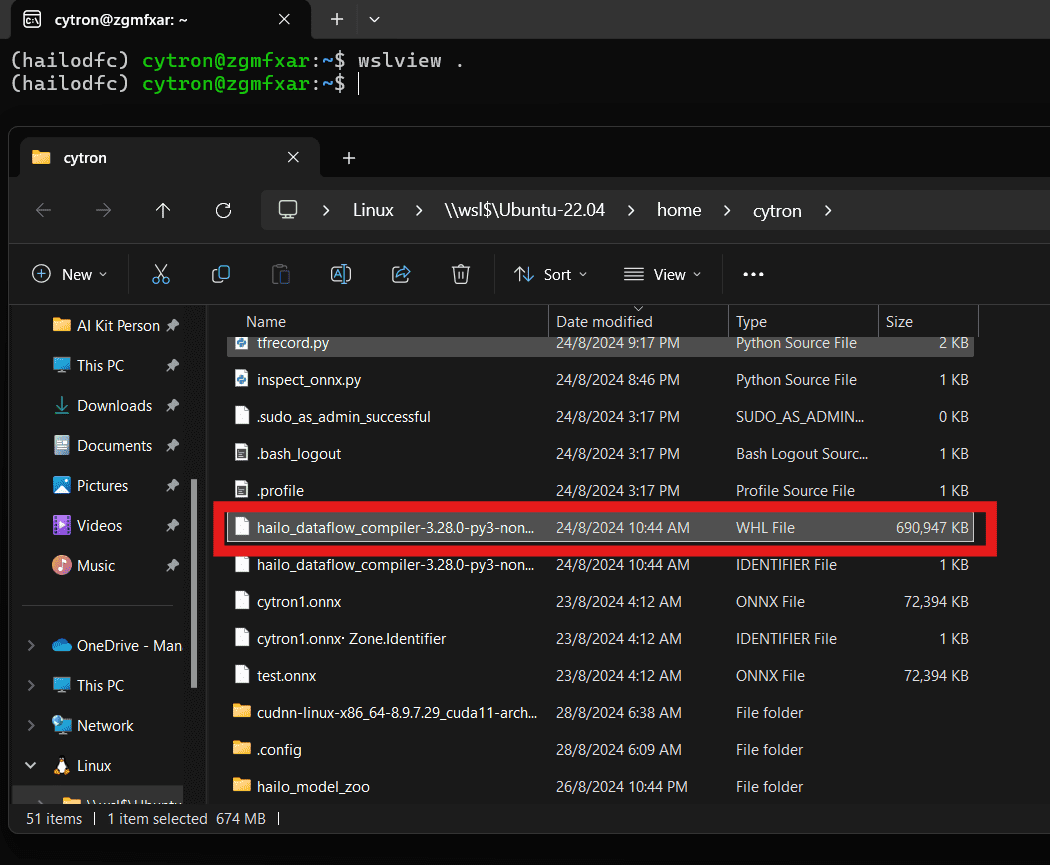The width and height of the screenshot is (1050, 865).
Task: Sort files by Date modified column
Action: 604,322
